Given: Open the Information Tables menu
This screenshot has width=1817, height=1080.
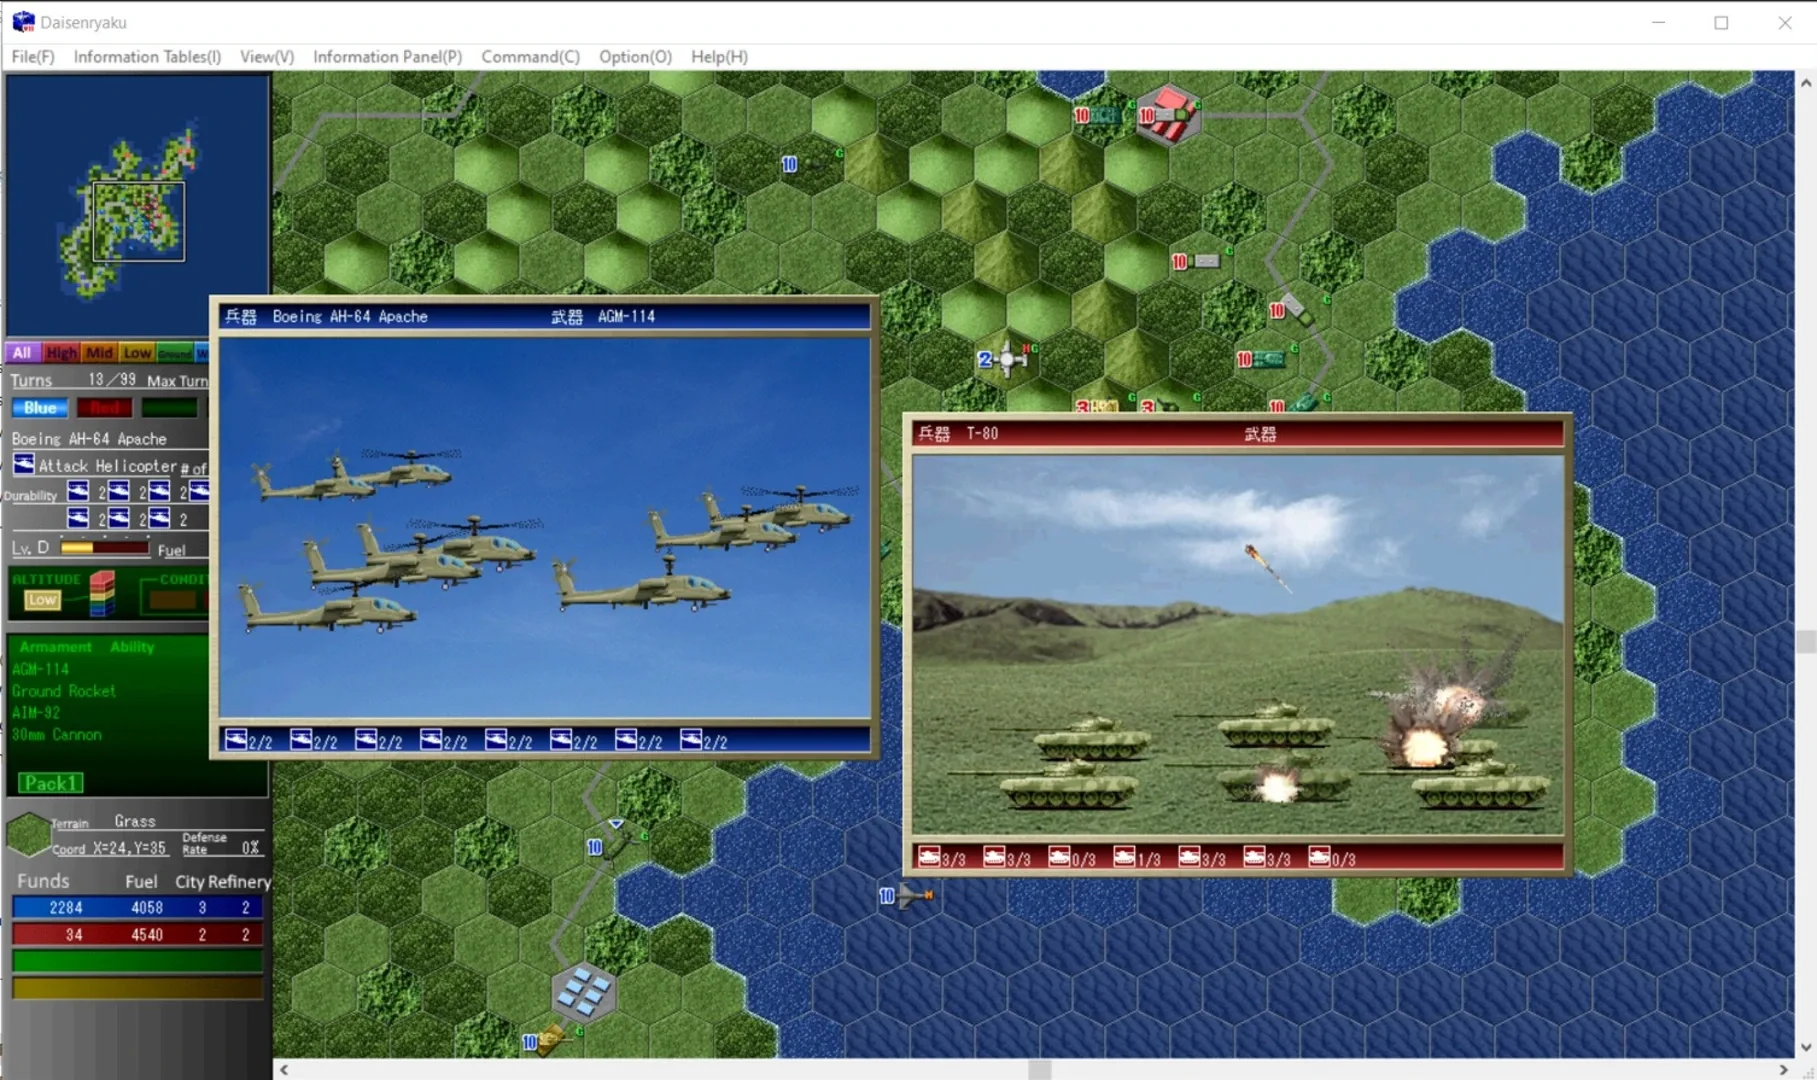Looking at the screenshot, I should [x=146, y=57].
